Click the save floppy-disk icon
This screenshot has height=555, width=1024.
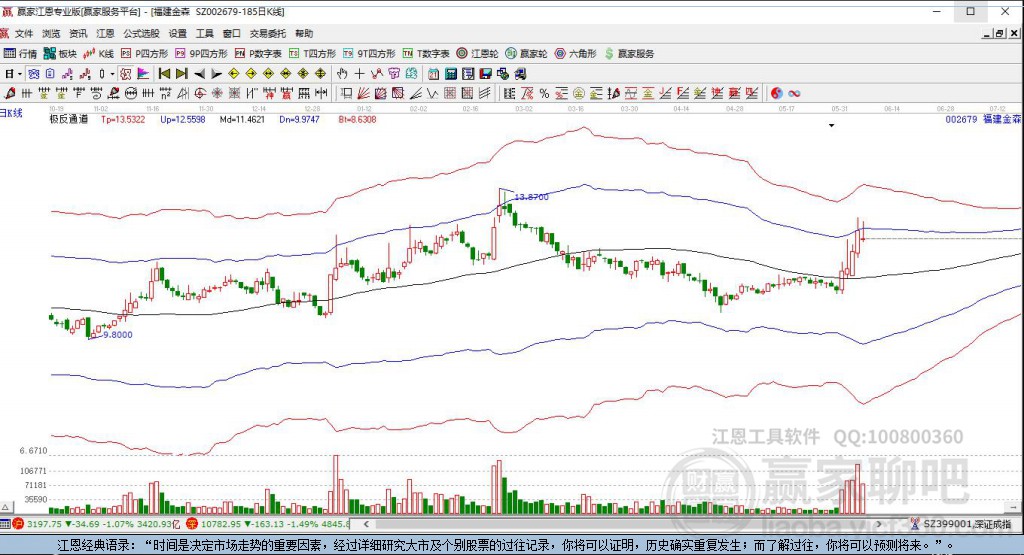(485, 74)
